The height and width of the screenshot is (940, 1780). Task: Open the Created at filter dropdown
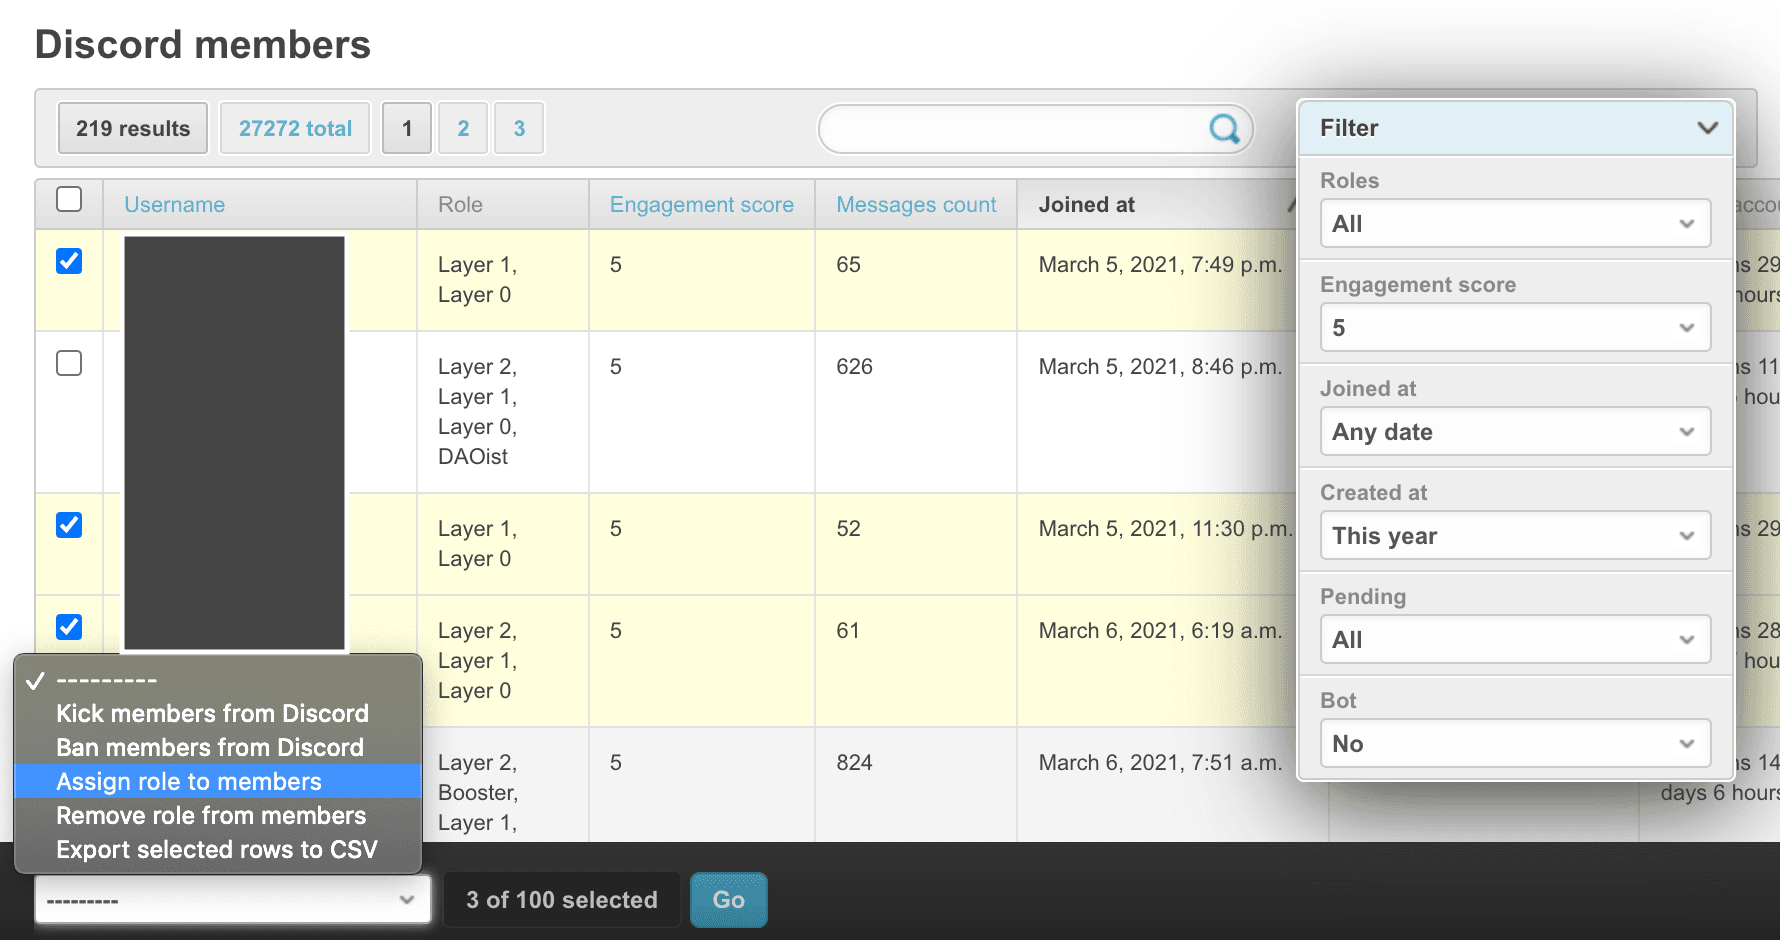(1515, 536)
